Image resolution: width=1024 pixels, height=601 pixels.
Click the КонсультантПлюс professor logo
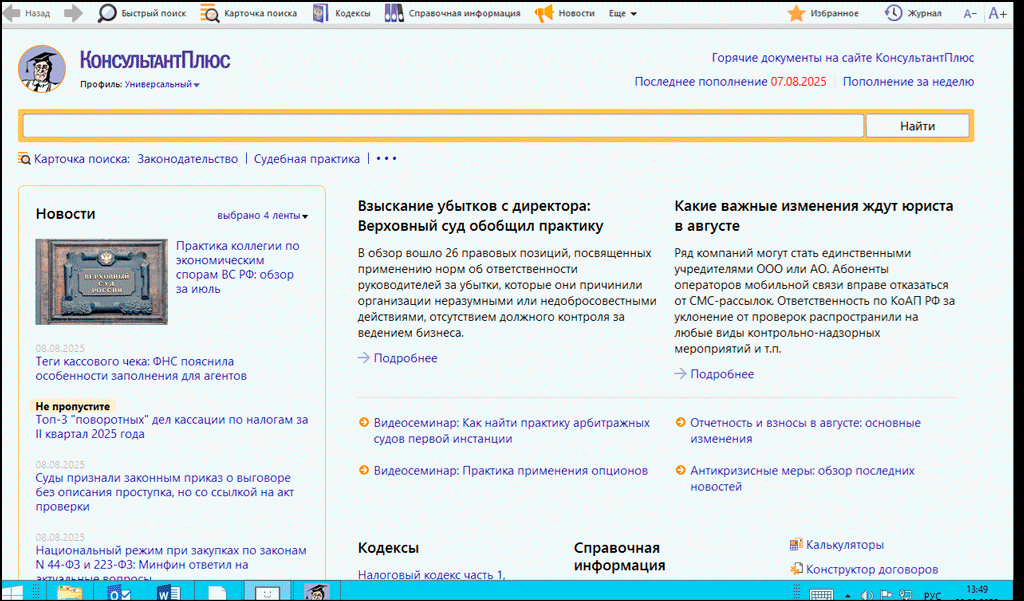click(42, 69)
